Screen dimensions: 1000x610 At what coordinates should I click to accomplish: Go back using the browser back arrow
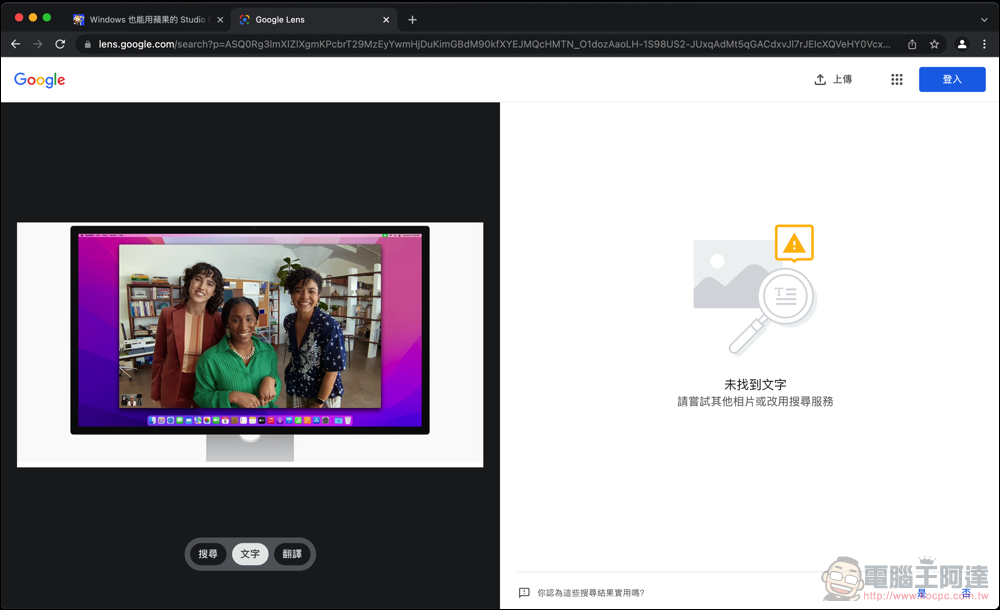click(16, 44)
